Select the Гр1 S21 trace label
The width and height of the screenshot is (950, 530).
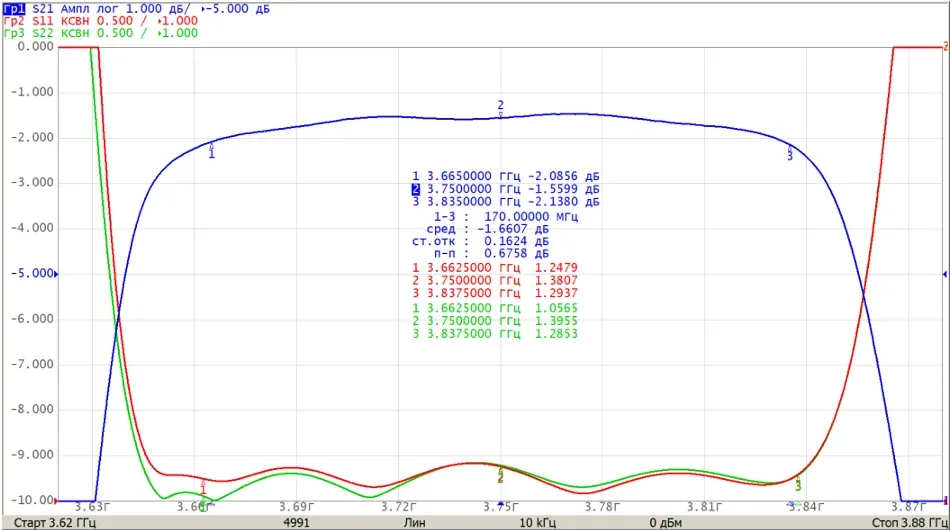click(30, 9)
